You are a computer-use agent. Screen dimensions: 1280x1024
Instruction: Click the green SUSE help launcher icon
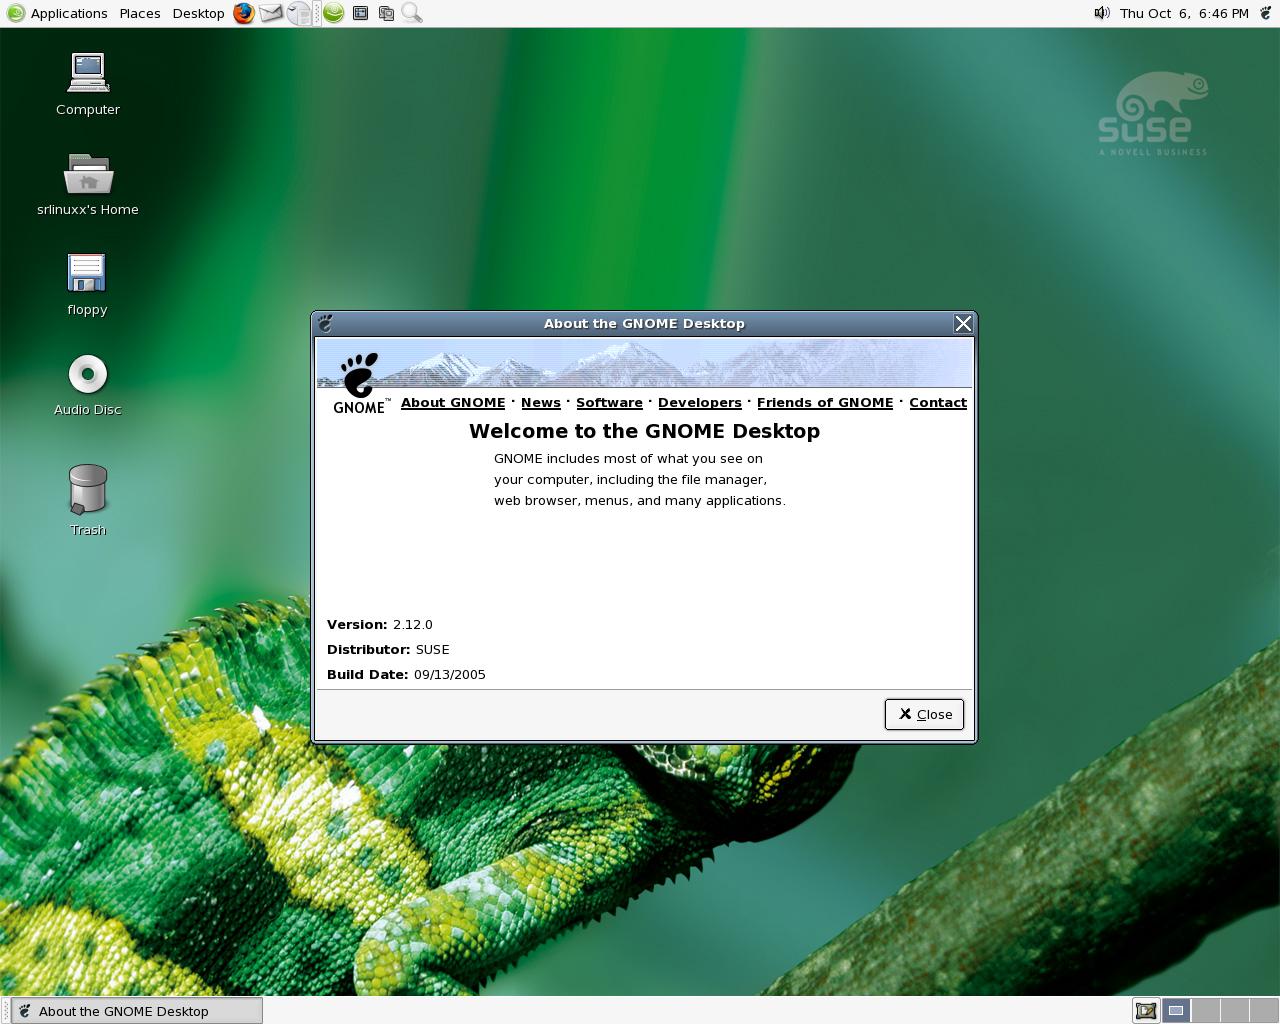[333, 13]
